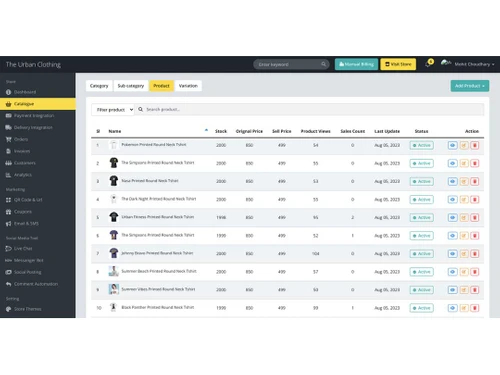The width and height of the screenshot is (500, 375).
Task: Open the Filter product dropdown
Action: point(113,109)
